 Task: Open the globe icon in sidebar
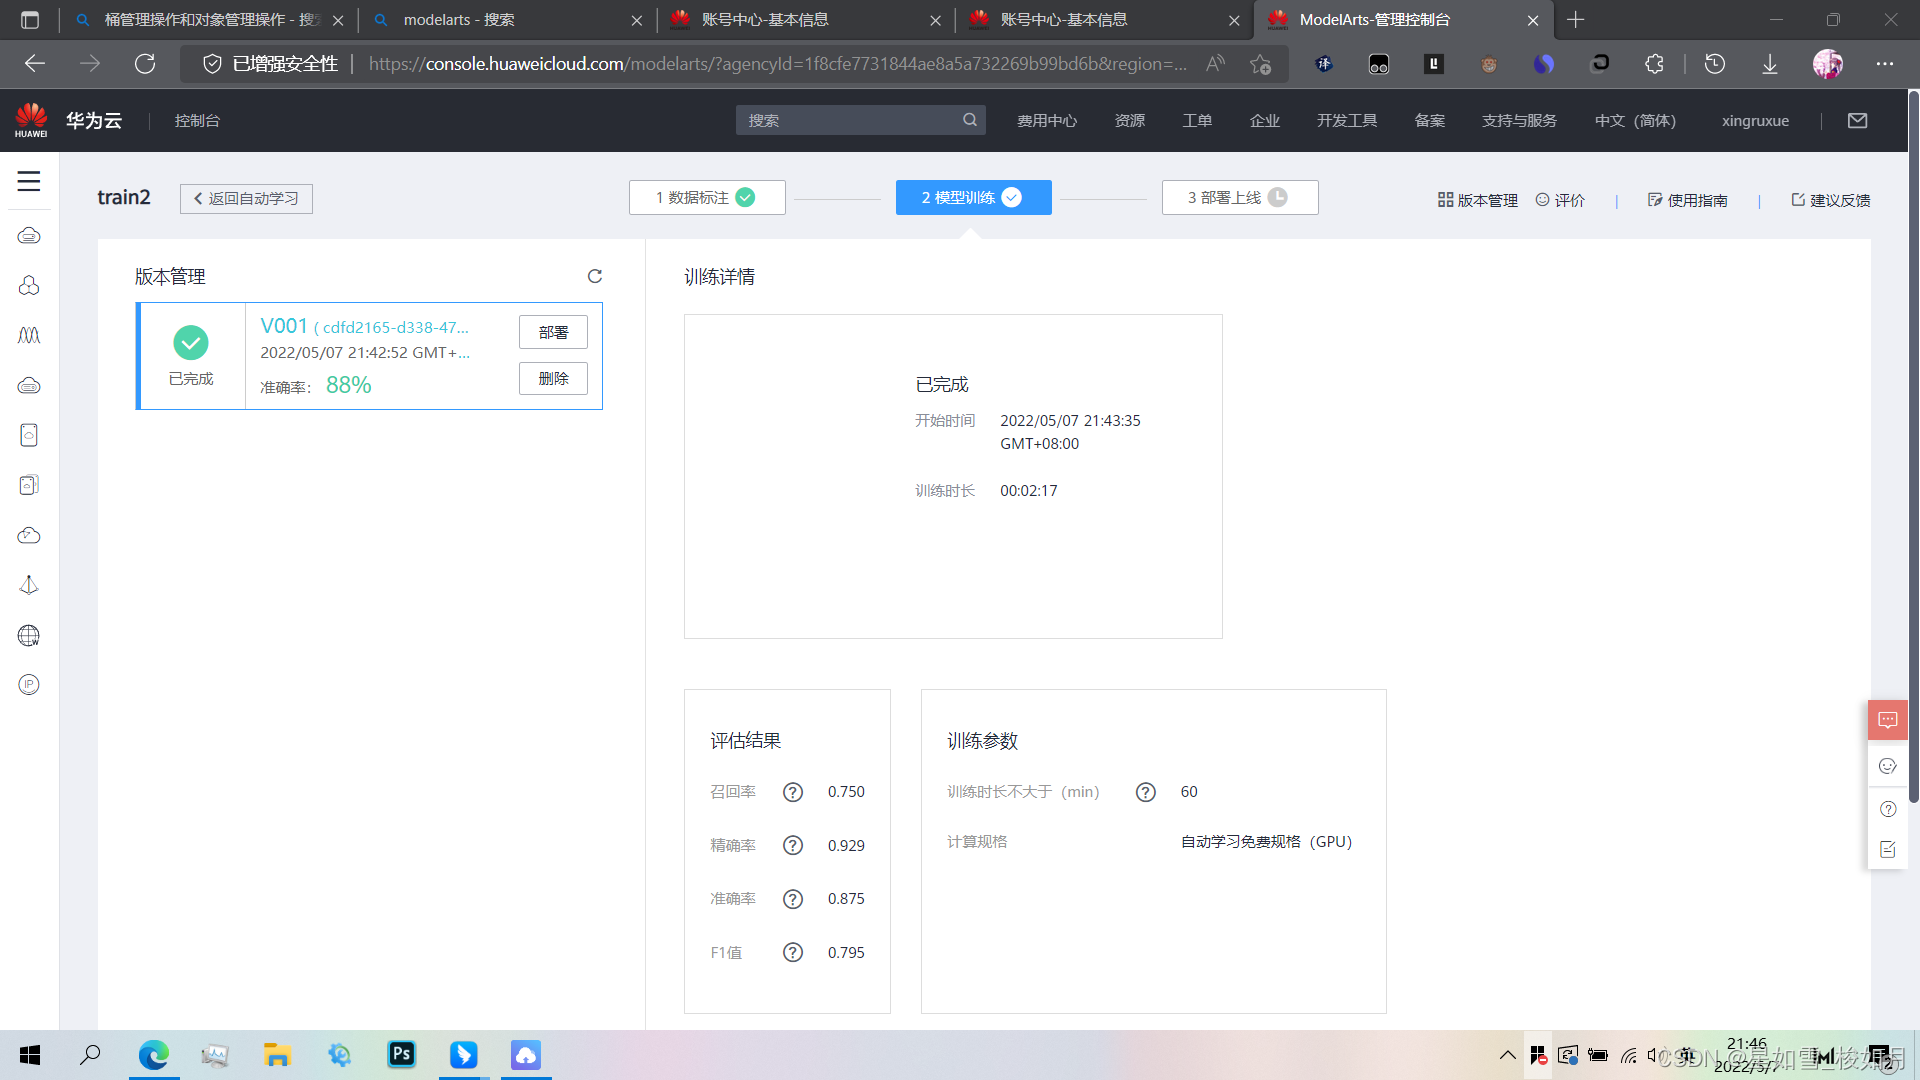click(29, 636)
